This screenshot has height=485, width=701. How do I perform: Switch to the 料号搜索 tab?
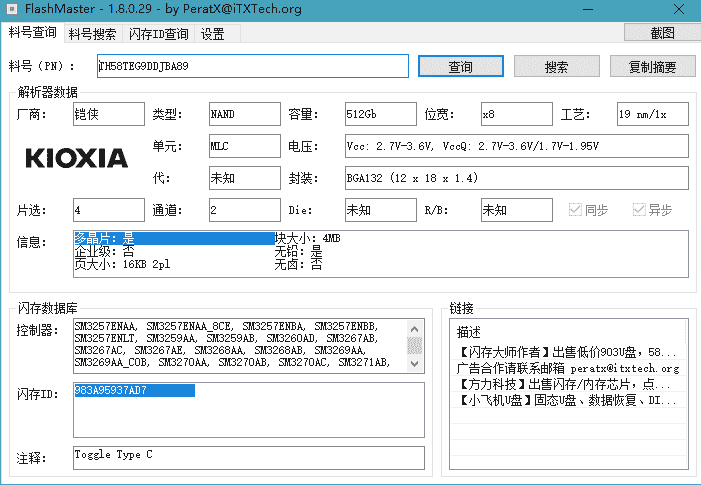93,34
